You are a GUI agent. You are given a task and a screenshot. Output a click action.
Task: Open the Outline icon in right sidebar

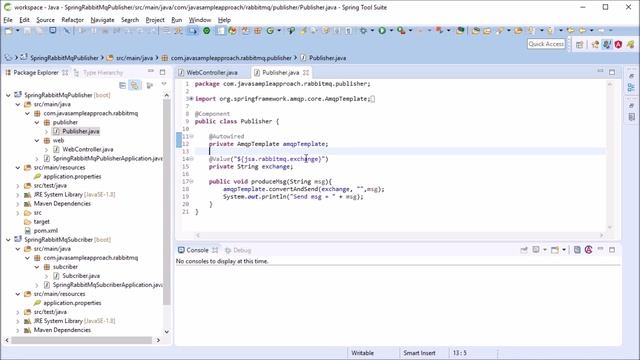pyautogui.click(x=631, y=87)
